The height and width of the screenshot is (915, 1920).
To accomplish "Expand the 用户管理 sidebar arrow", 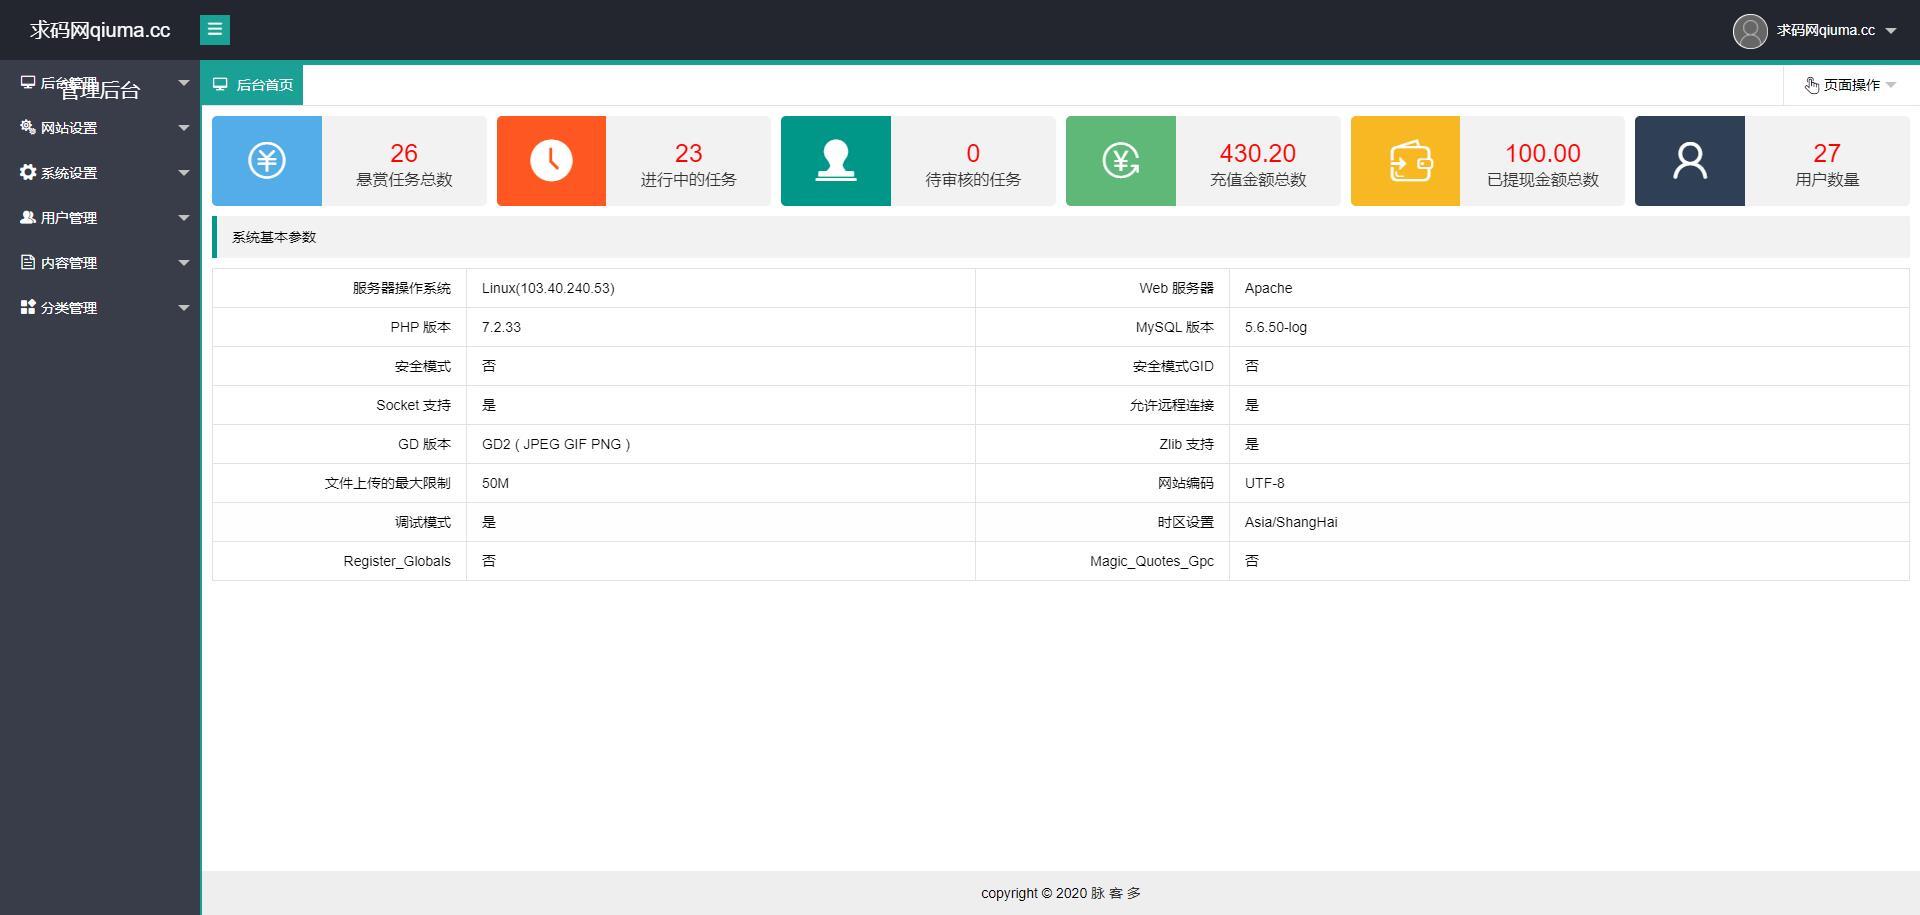I will tap(184, 218).
